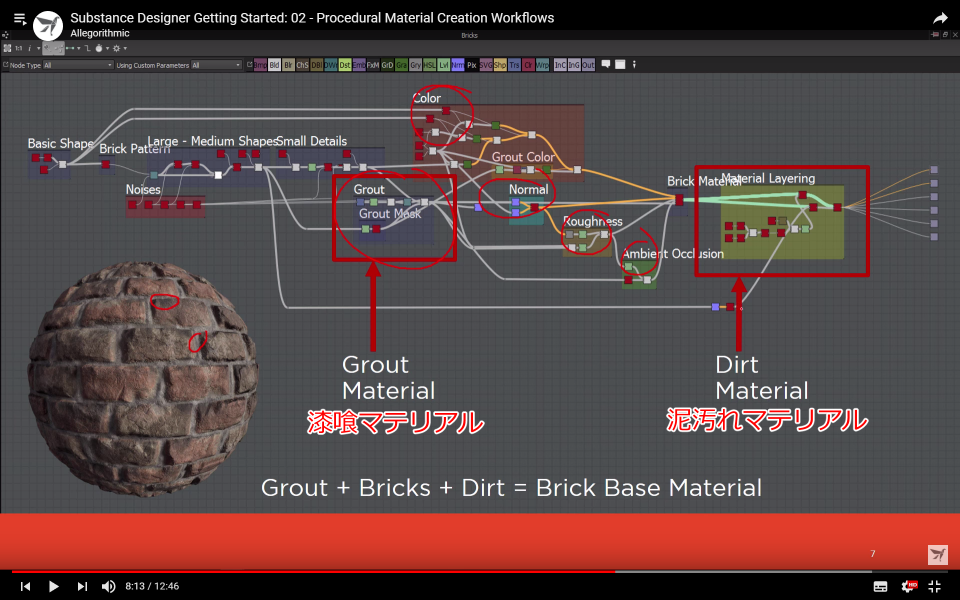Add a Grayscale Conversion (Gry) node
The height and width of the screenshot is (600, 960).
(415, 65)
